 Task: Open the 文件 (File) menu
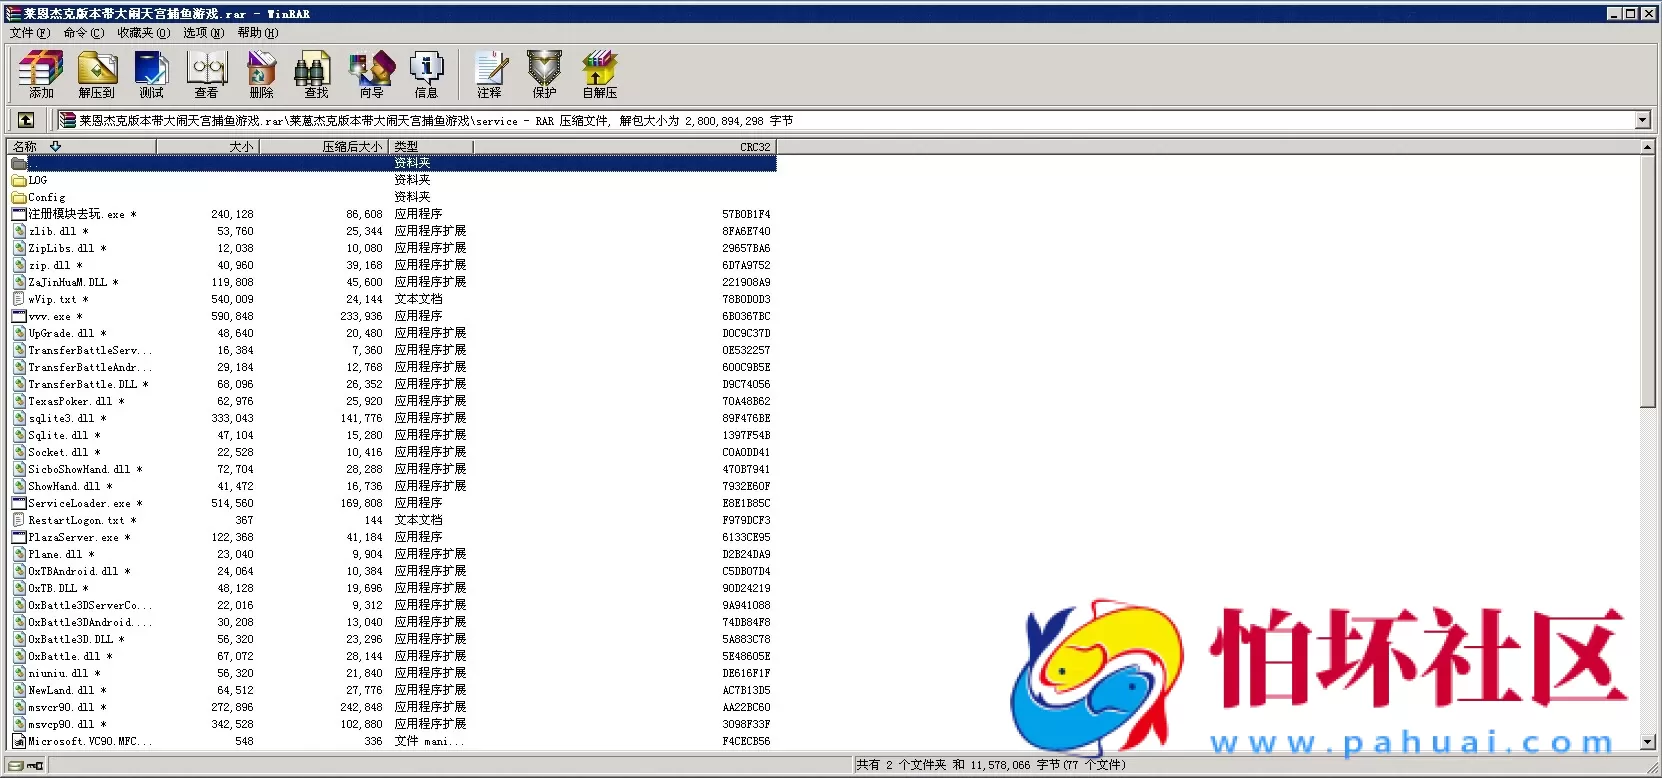point(29,33)
